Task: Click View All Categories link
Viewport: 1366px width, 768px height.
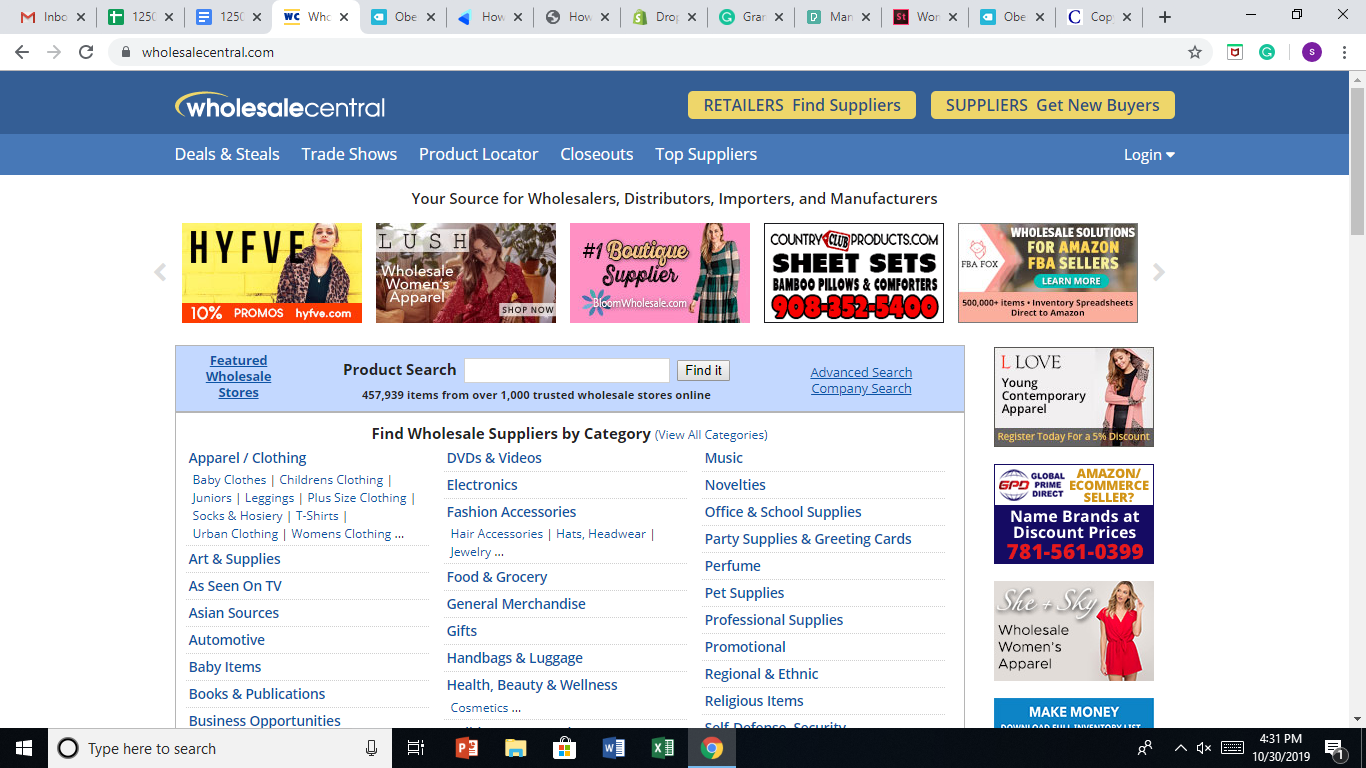Action: [x=711, y=435]
